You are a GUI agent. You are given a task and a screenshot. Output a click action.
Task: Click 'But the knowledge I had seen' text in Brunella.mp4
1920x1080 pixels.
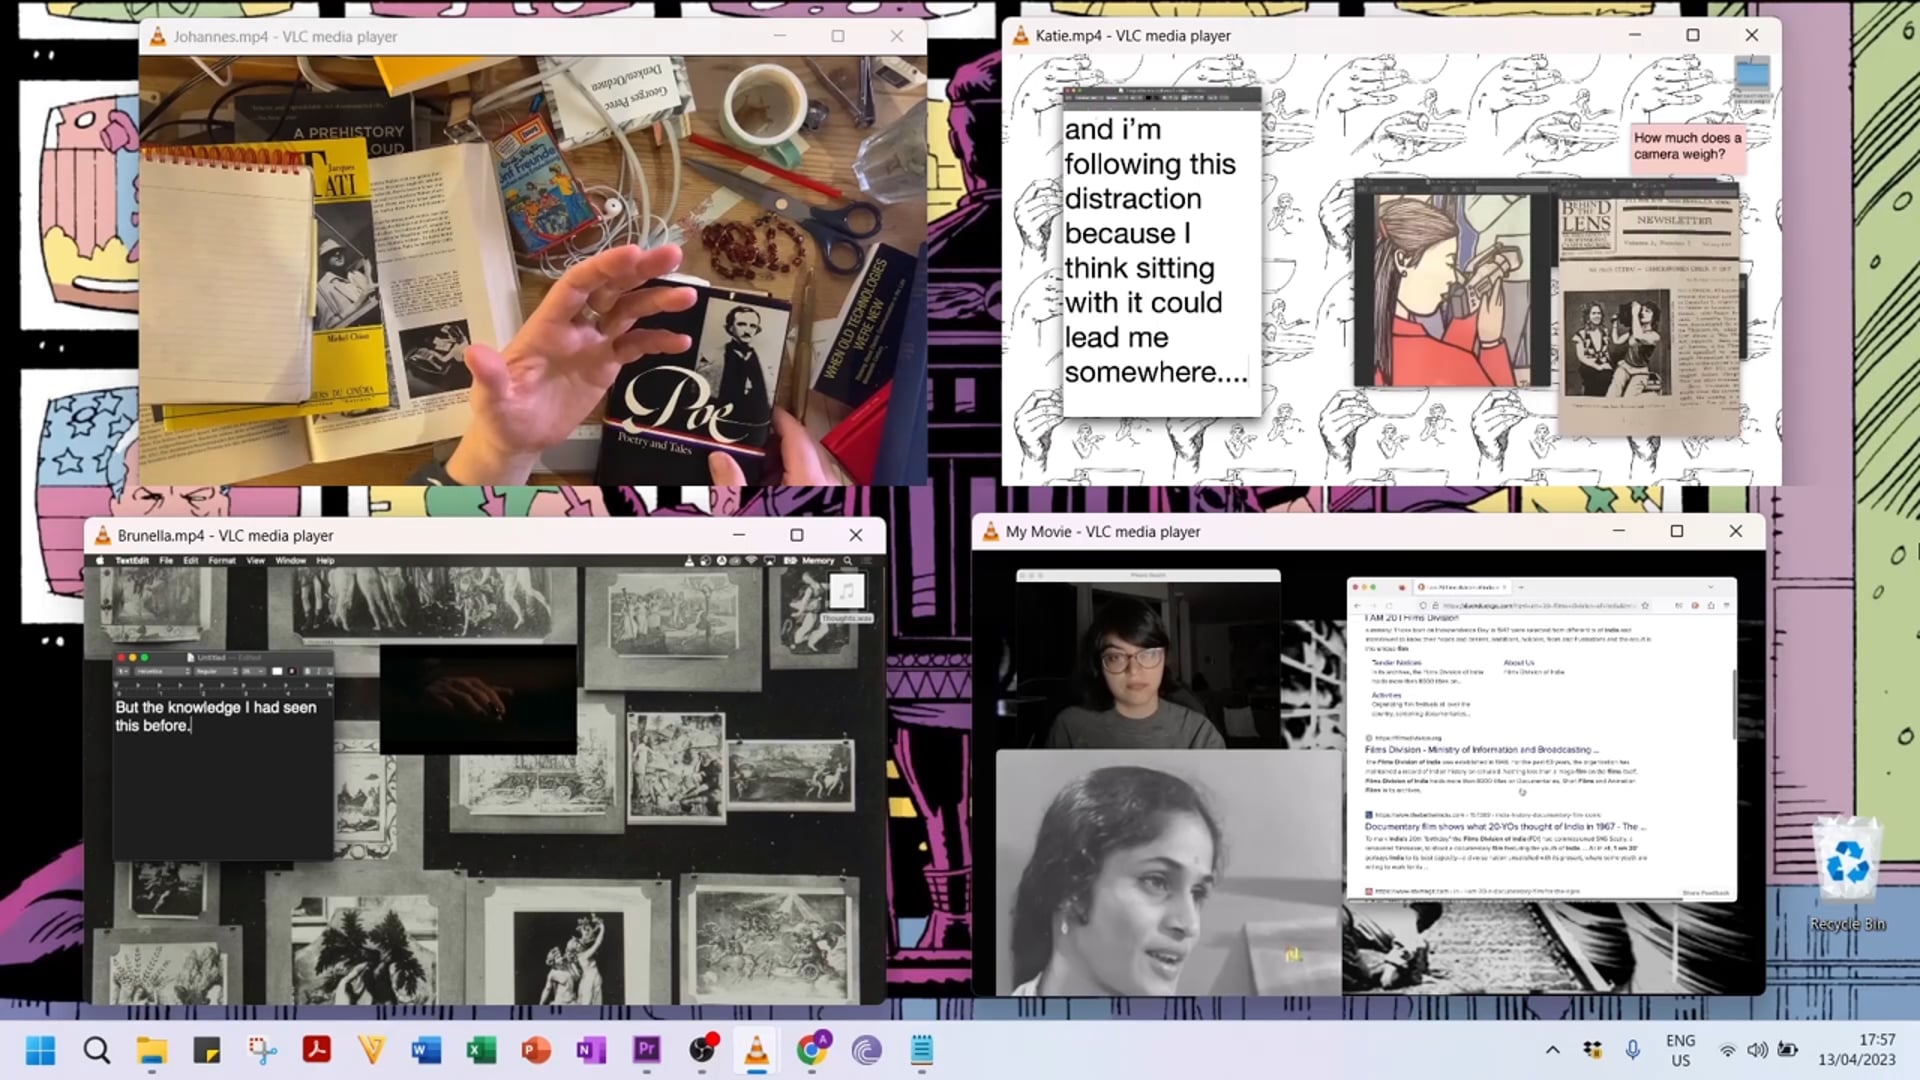click(x=215, y=707)
